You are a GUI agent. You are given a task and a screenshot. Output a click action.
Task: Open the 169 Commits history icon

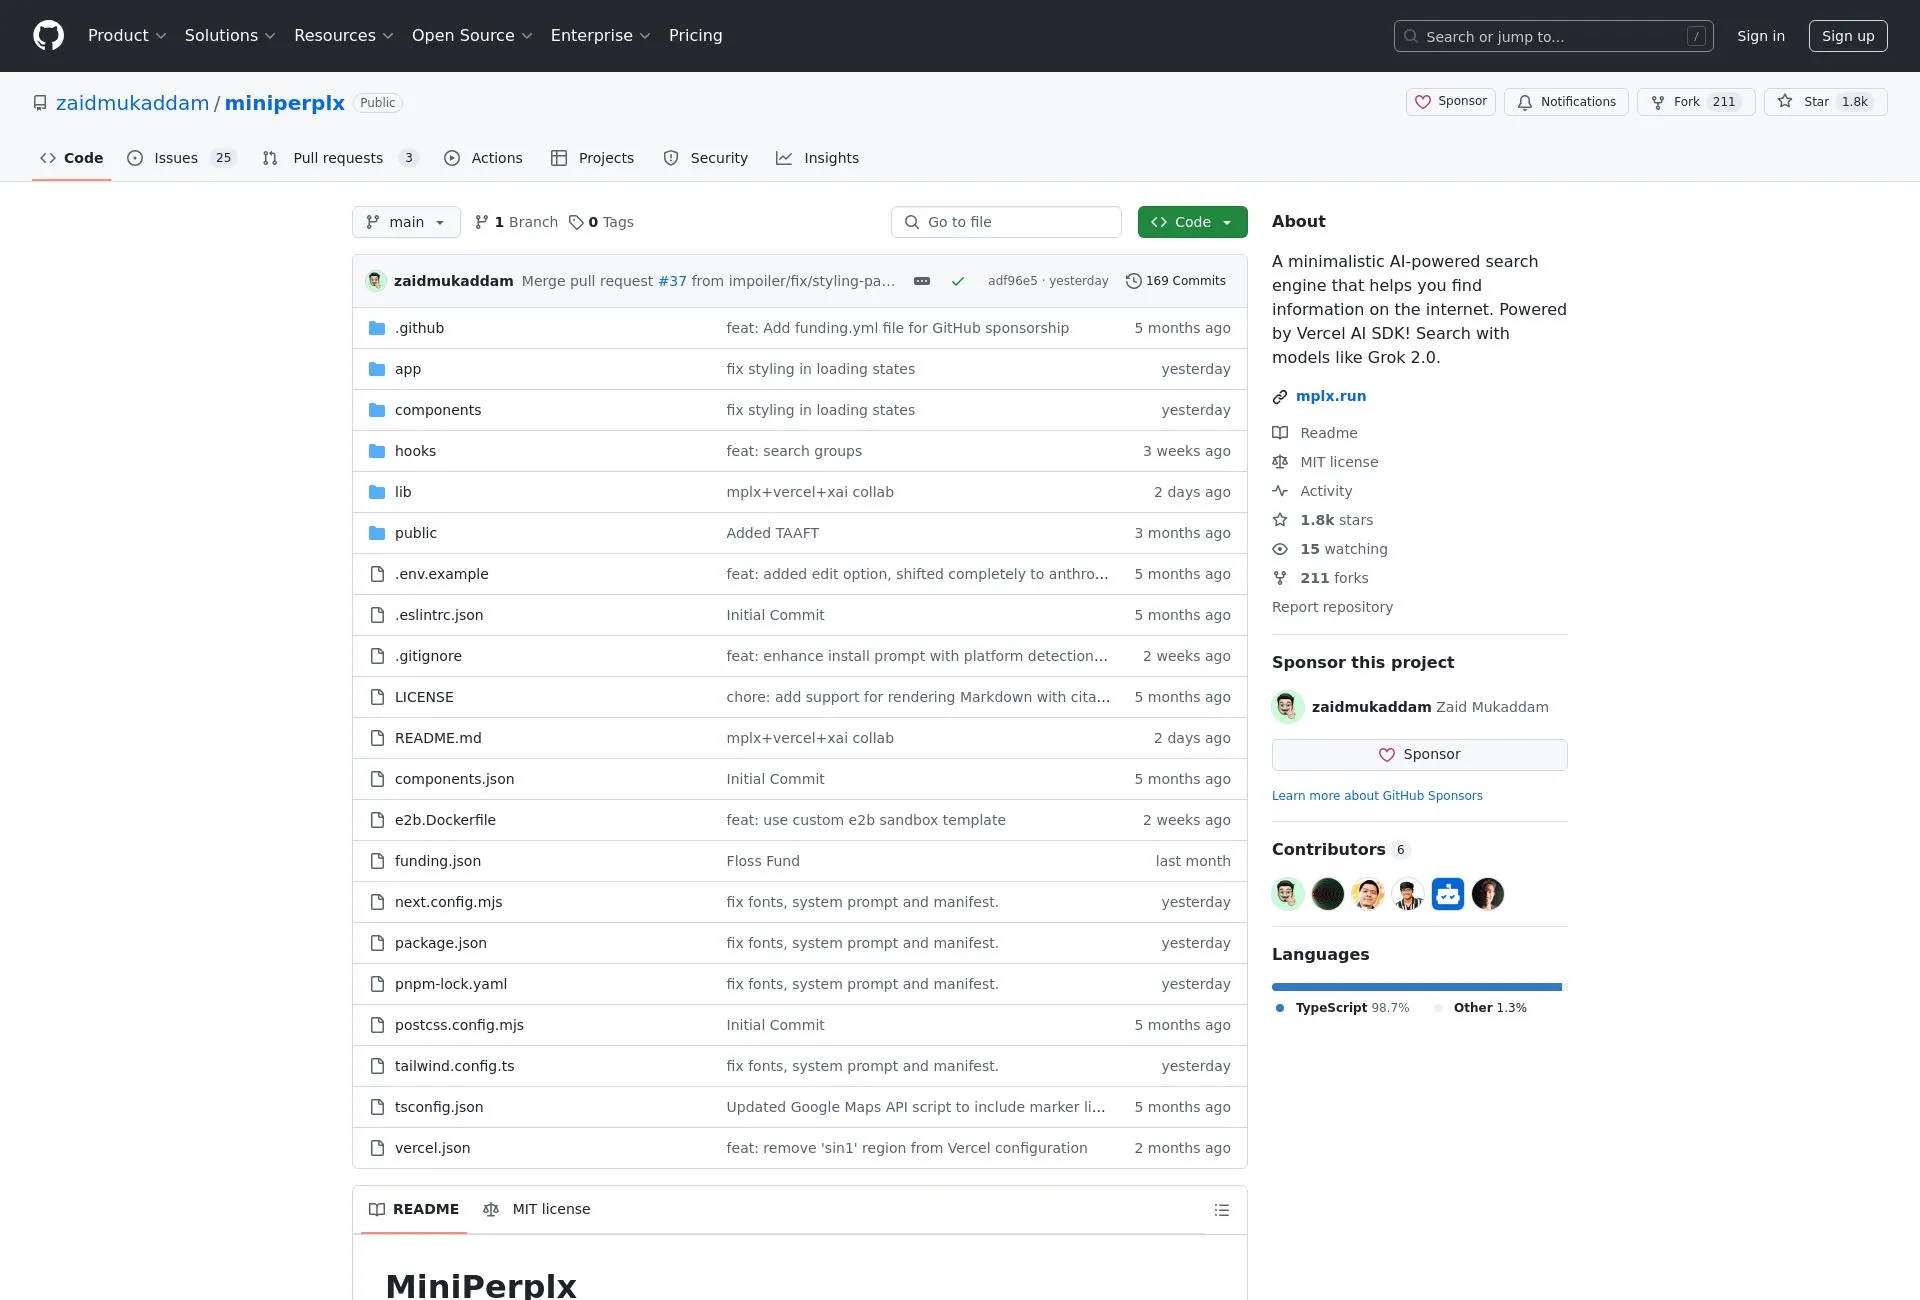1133,281
